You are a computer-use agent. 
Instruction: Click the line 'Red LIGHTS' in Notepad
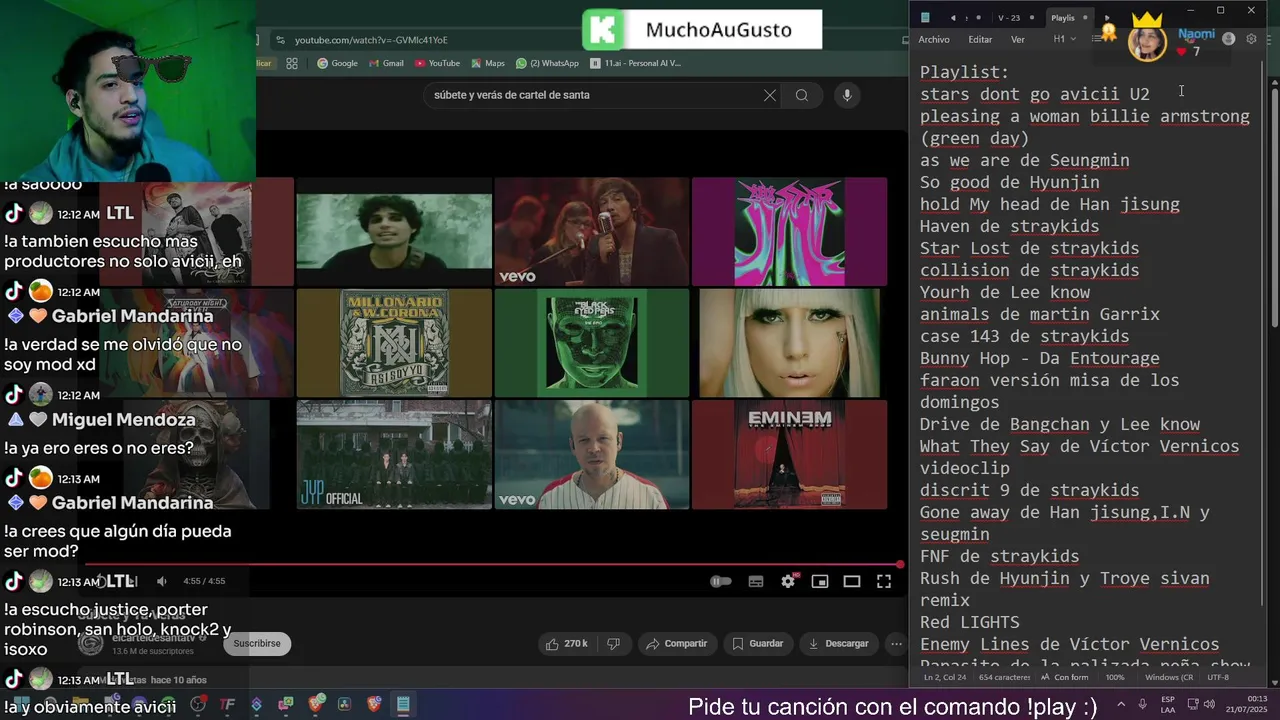(970, 622)
